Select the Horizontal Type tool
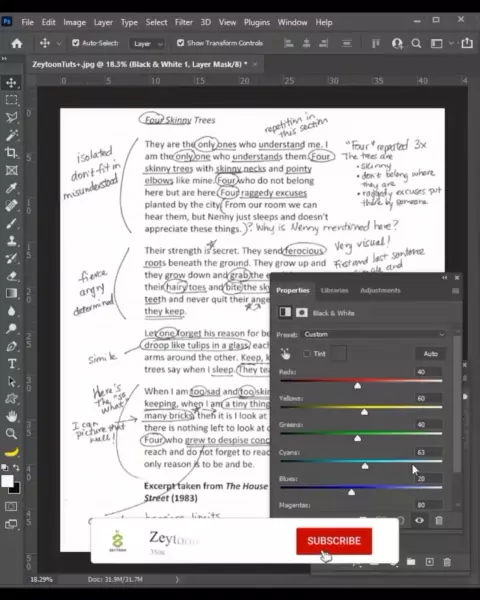The width and height of the screenshot is (480, 600). coord(11,364)
